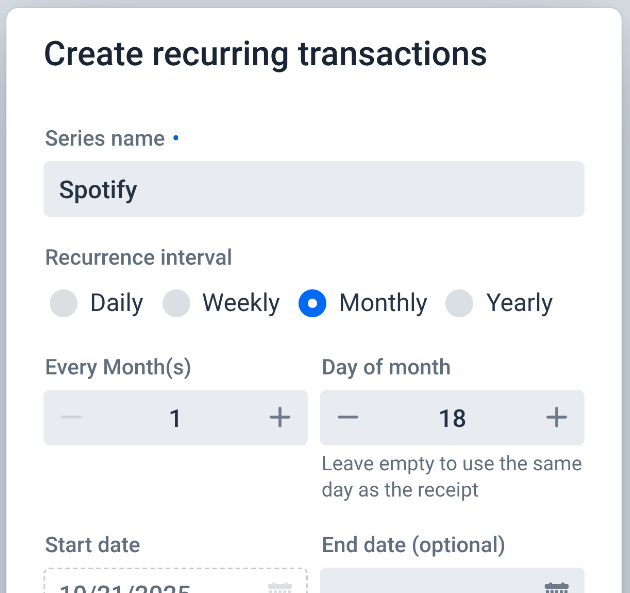Select the Monthly radio button
Screen dimensions: 630x593
point(313,303)
